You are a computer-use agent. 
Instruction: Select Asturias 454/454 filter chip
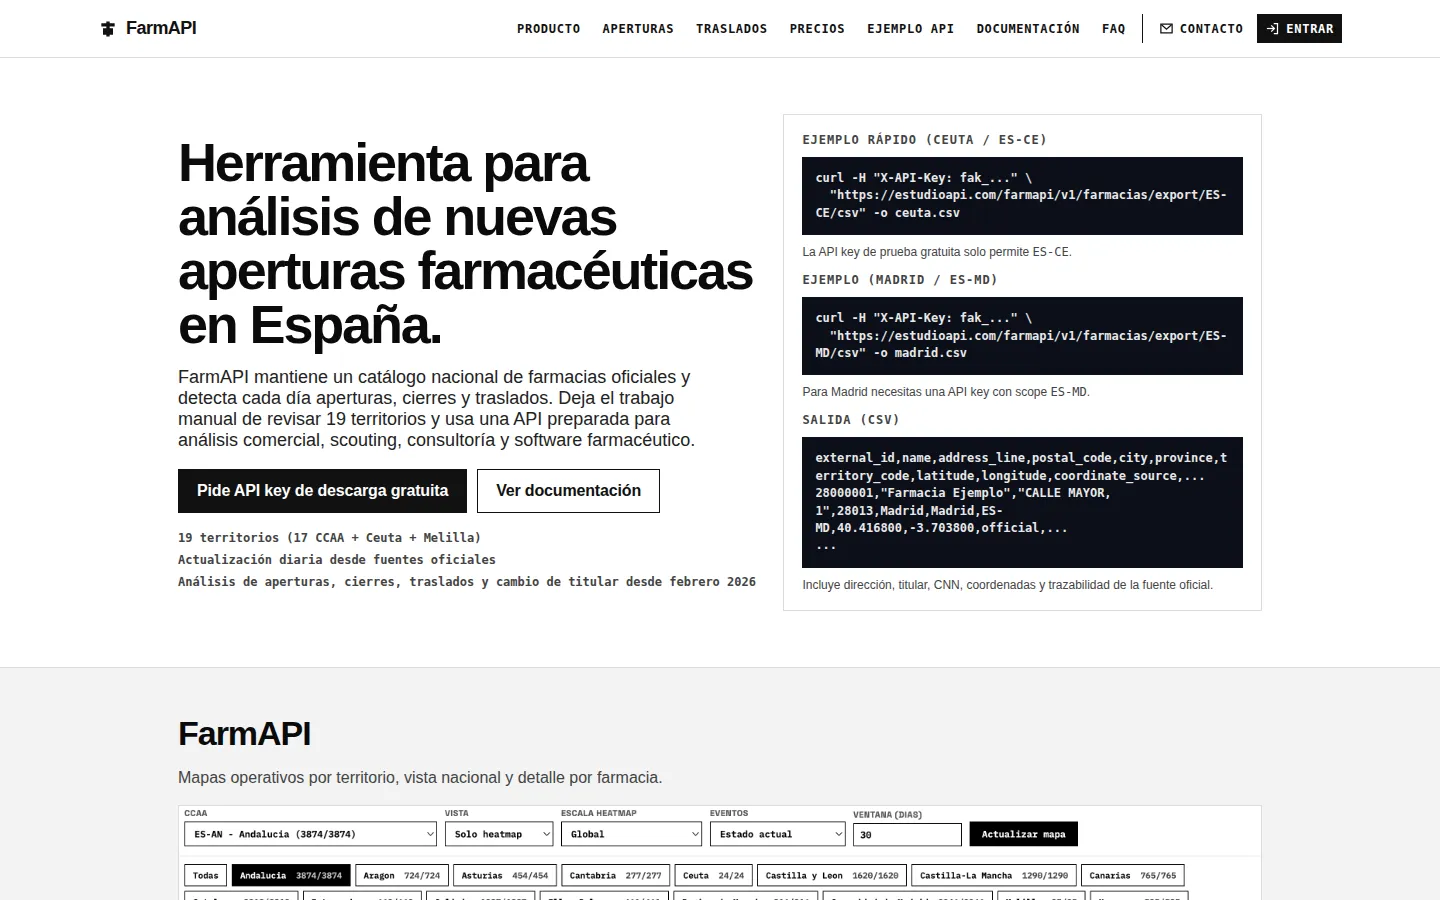(505, 875)
